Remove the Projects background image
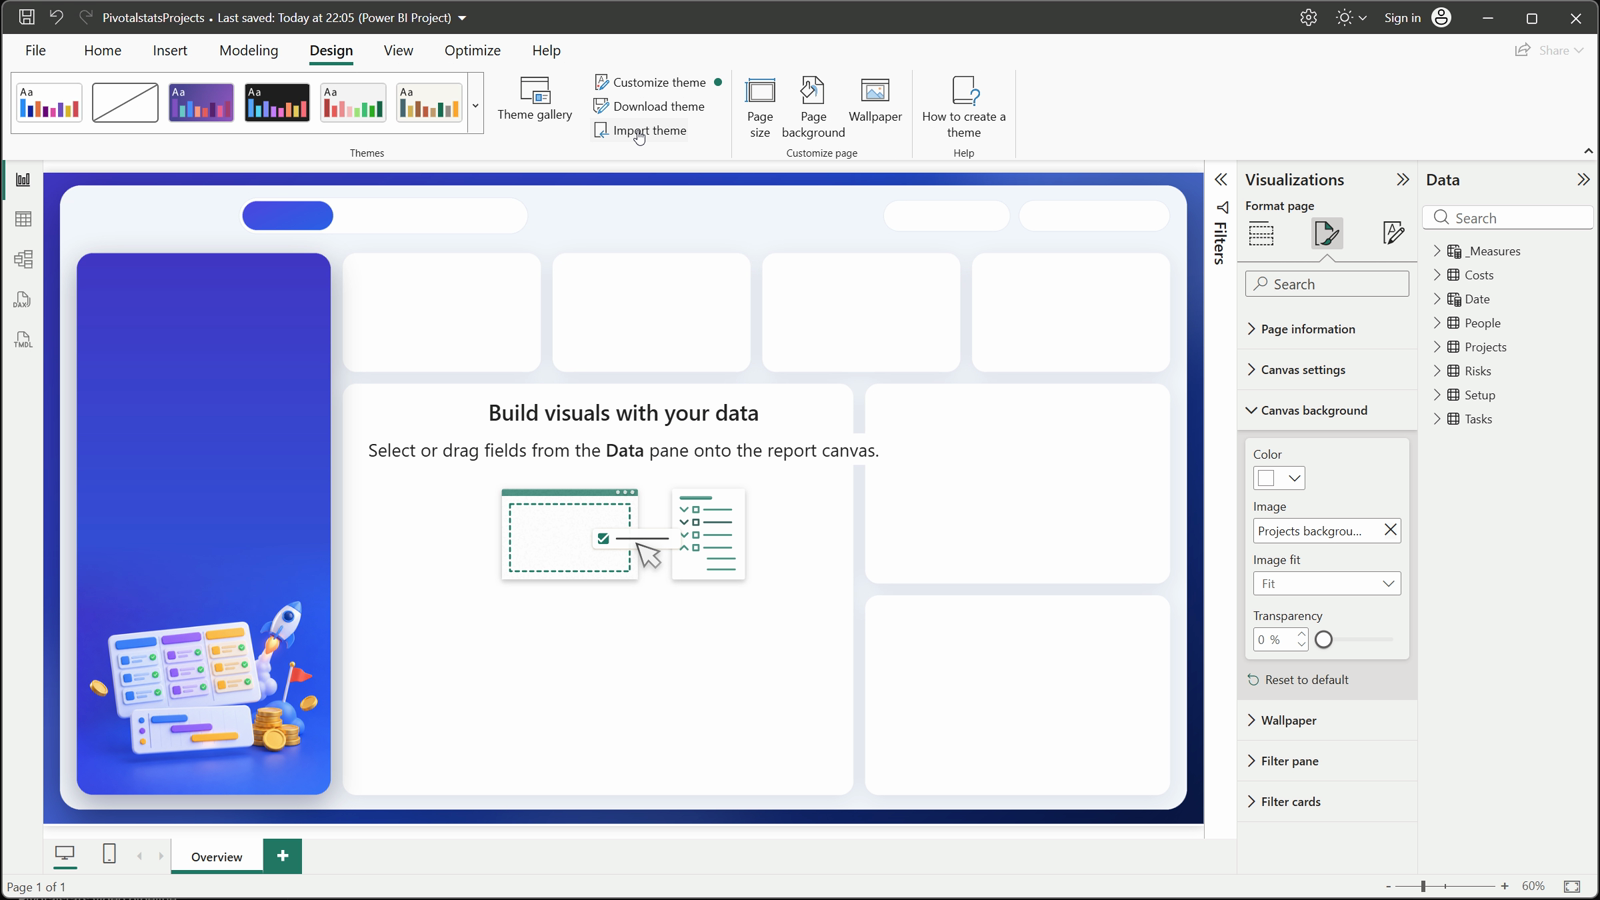The width and height of the screenshot is (1600, 900). [1390, 530]
